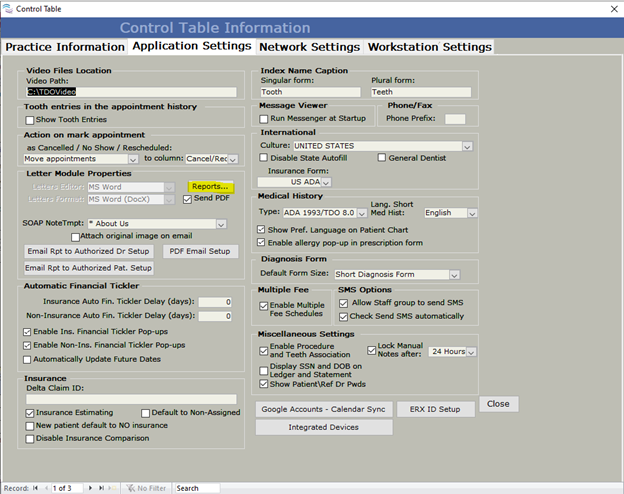Go to the previous record
Image resolution: width=624 pixels, height=494 pixels.
tap(47, 488)
